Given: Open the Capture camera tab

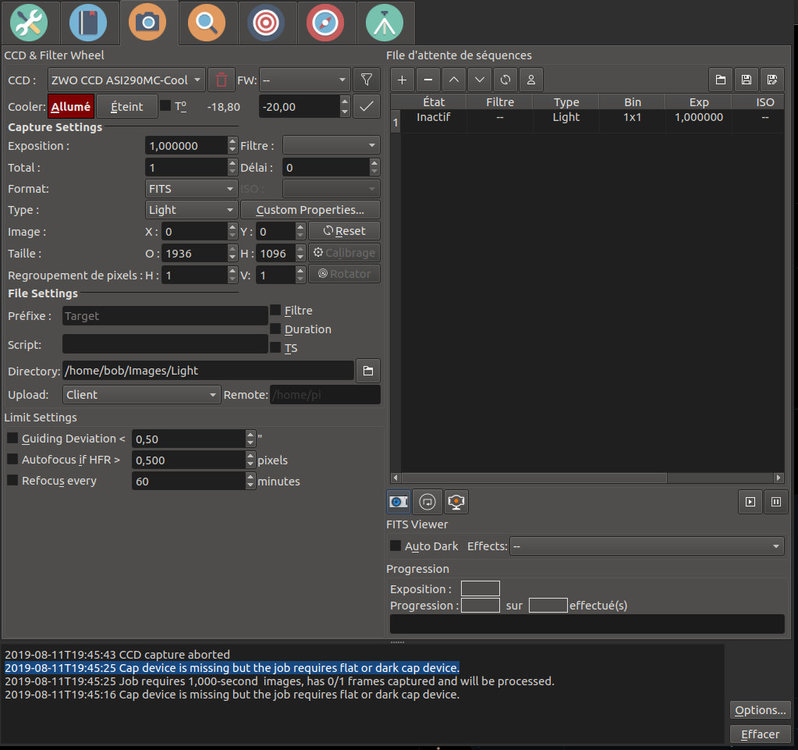Looking at the screenshot, I should point(148,22).
